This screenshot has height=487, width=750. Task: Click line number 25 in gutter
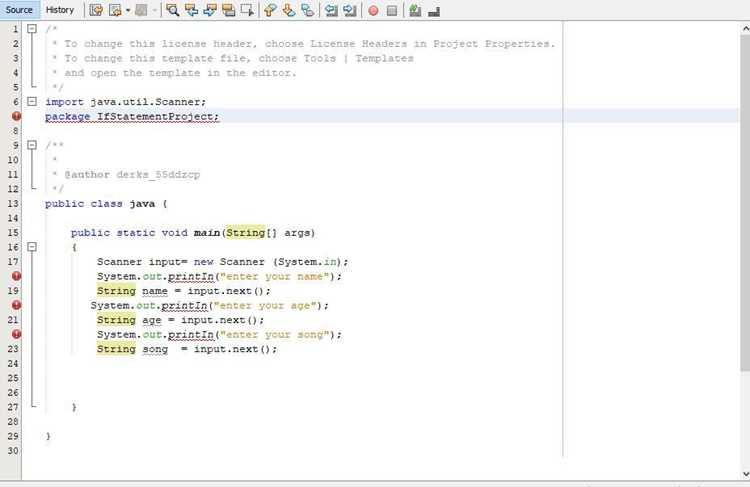click(13, 378)
